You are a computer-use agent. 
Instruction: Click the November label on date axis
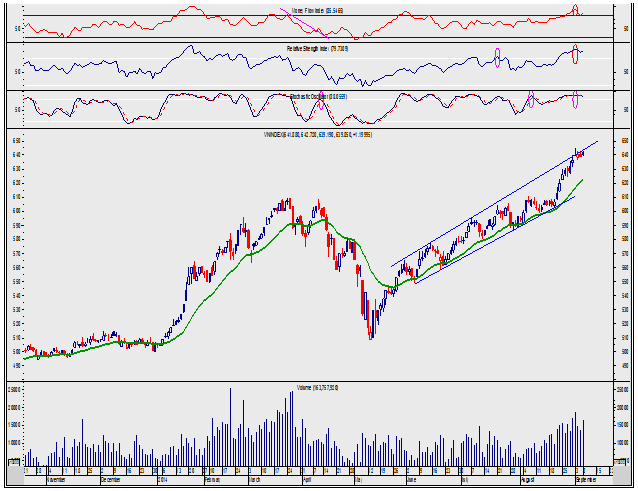63,479
